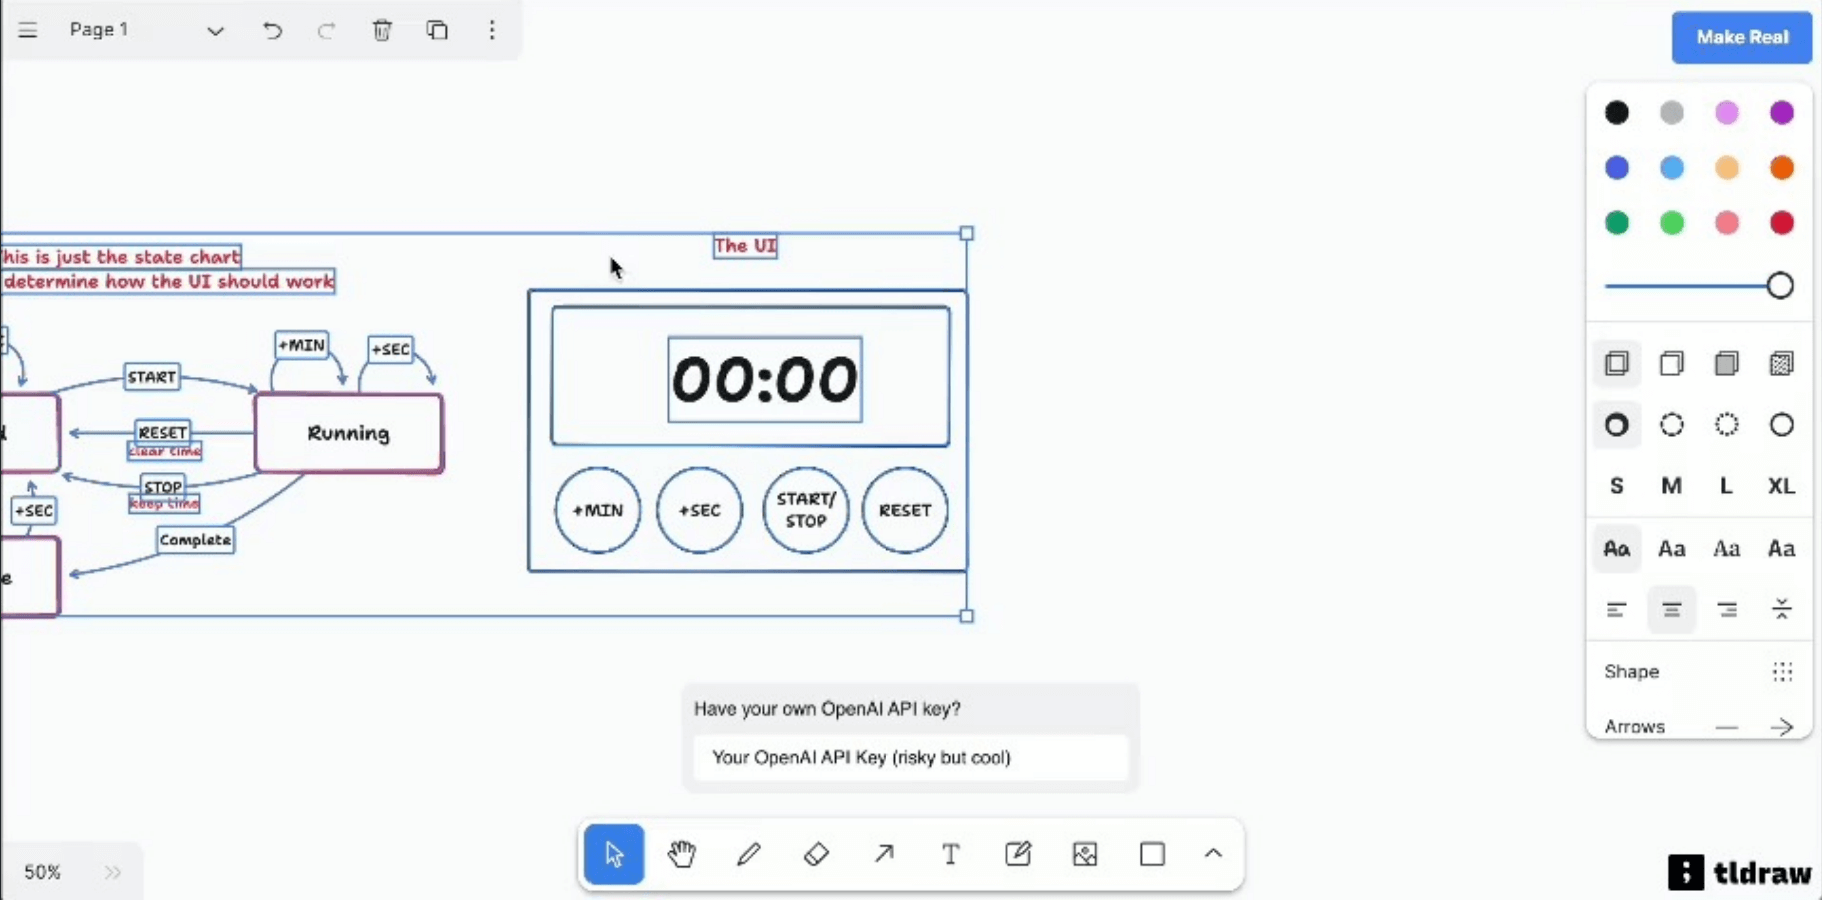Open the Page 1 page selector
Image resolution: width=1822 pixels, height=900 pixels.
click(x=146, y=30)
